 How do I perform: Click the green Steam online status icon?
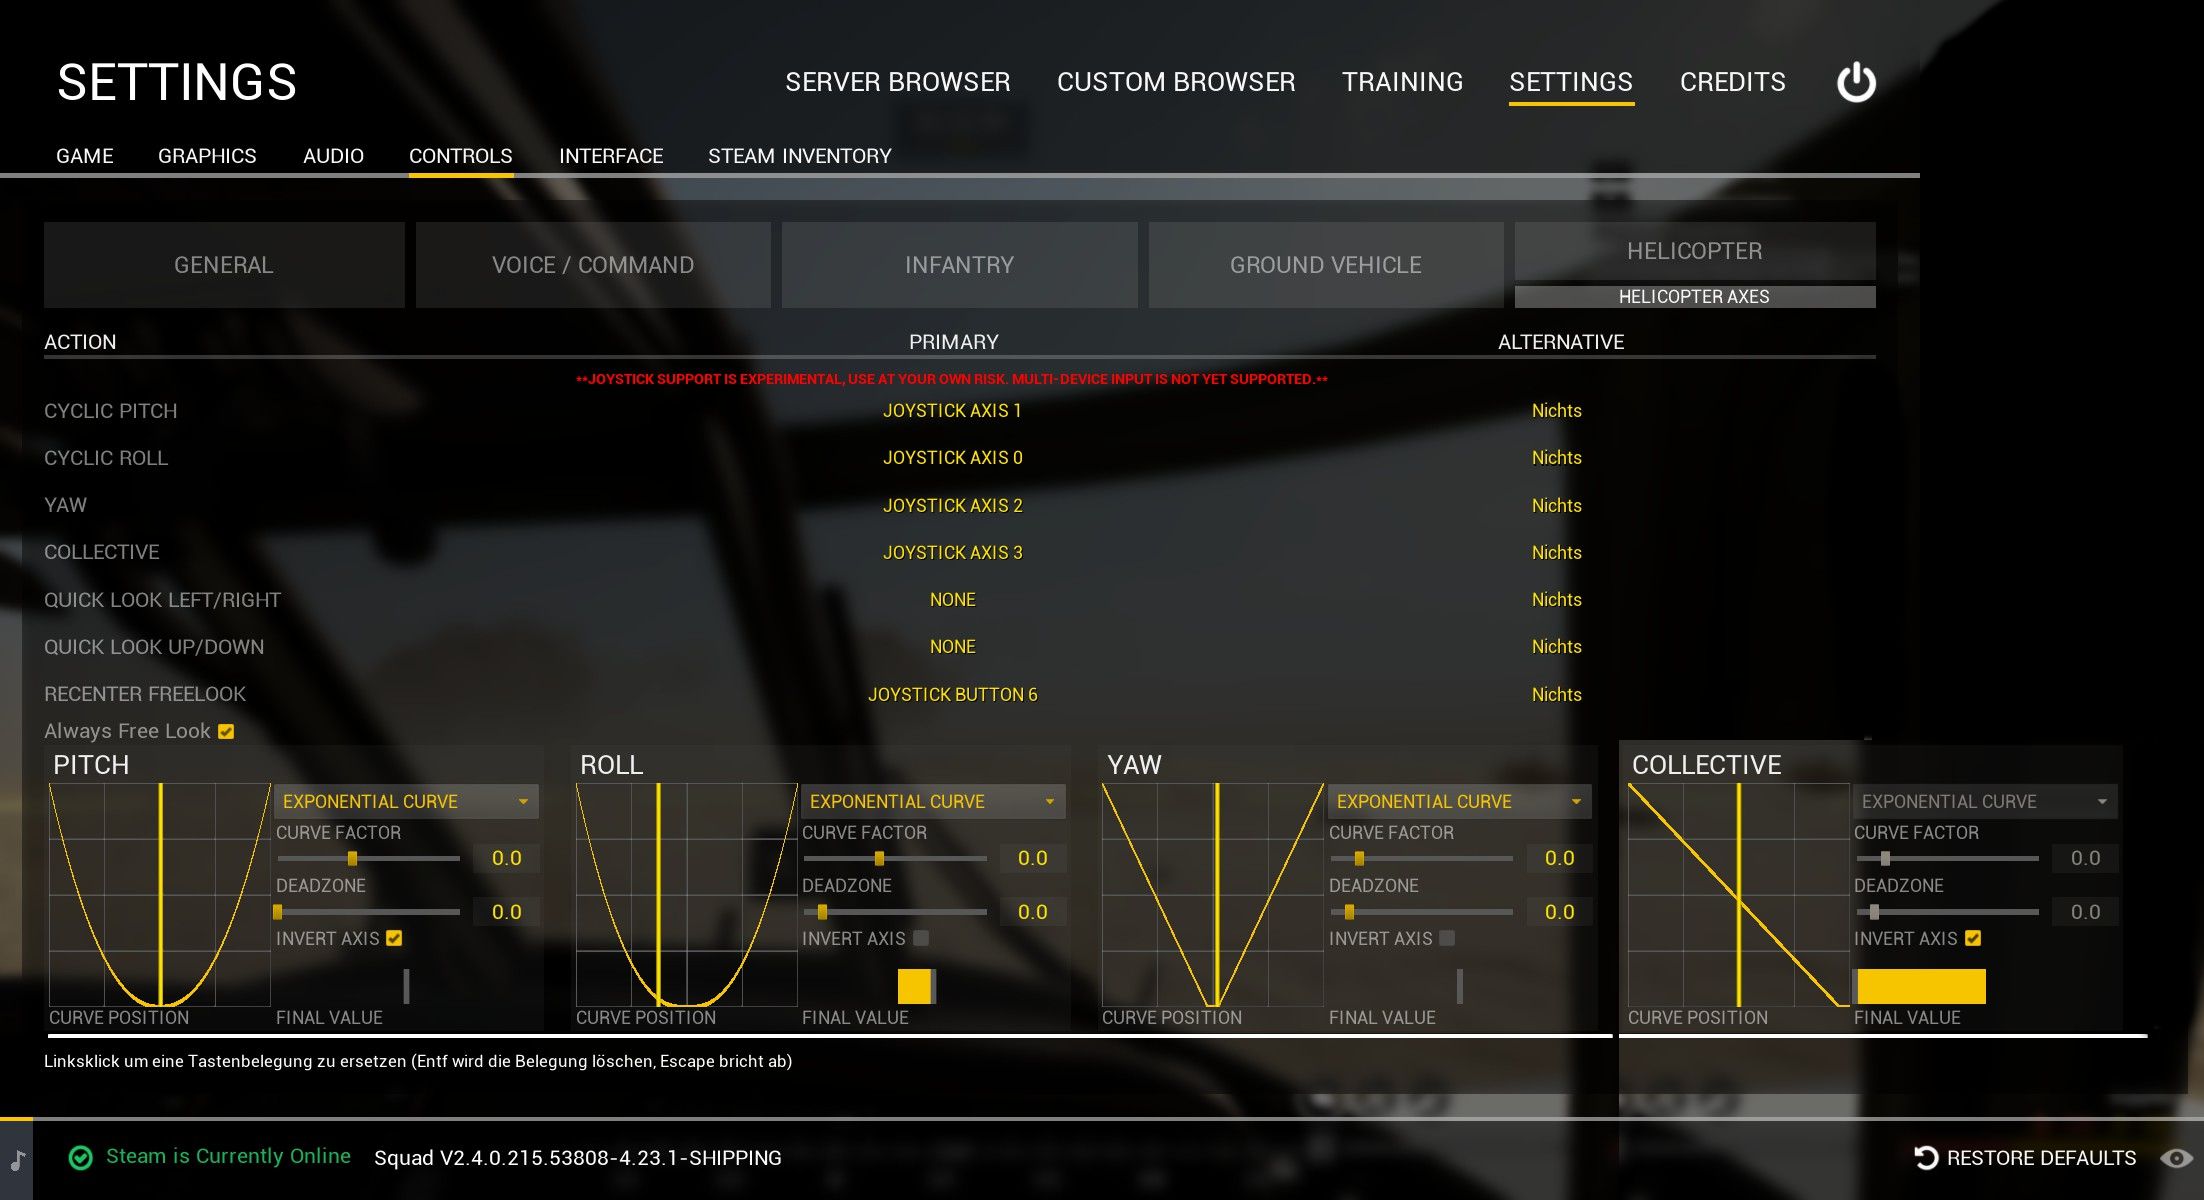[x=80, y=1158]
